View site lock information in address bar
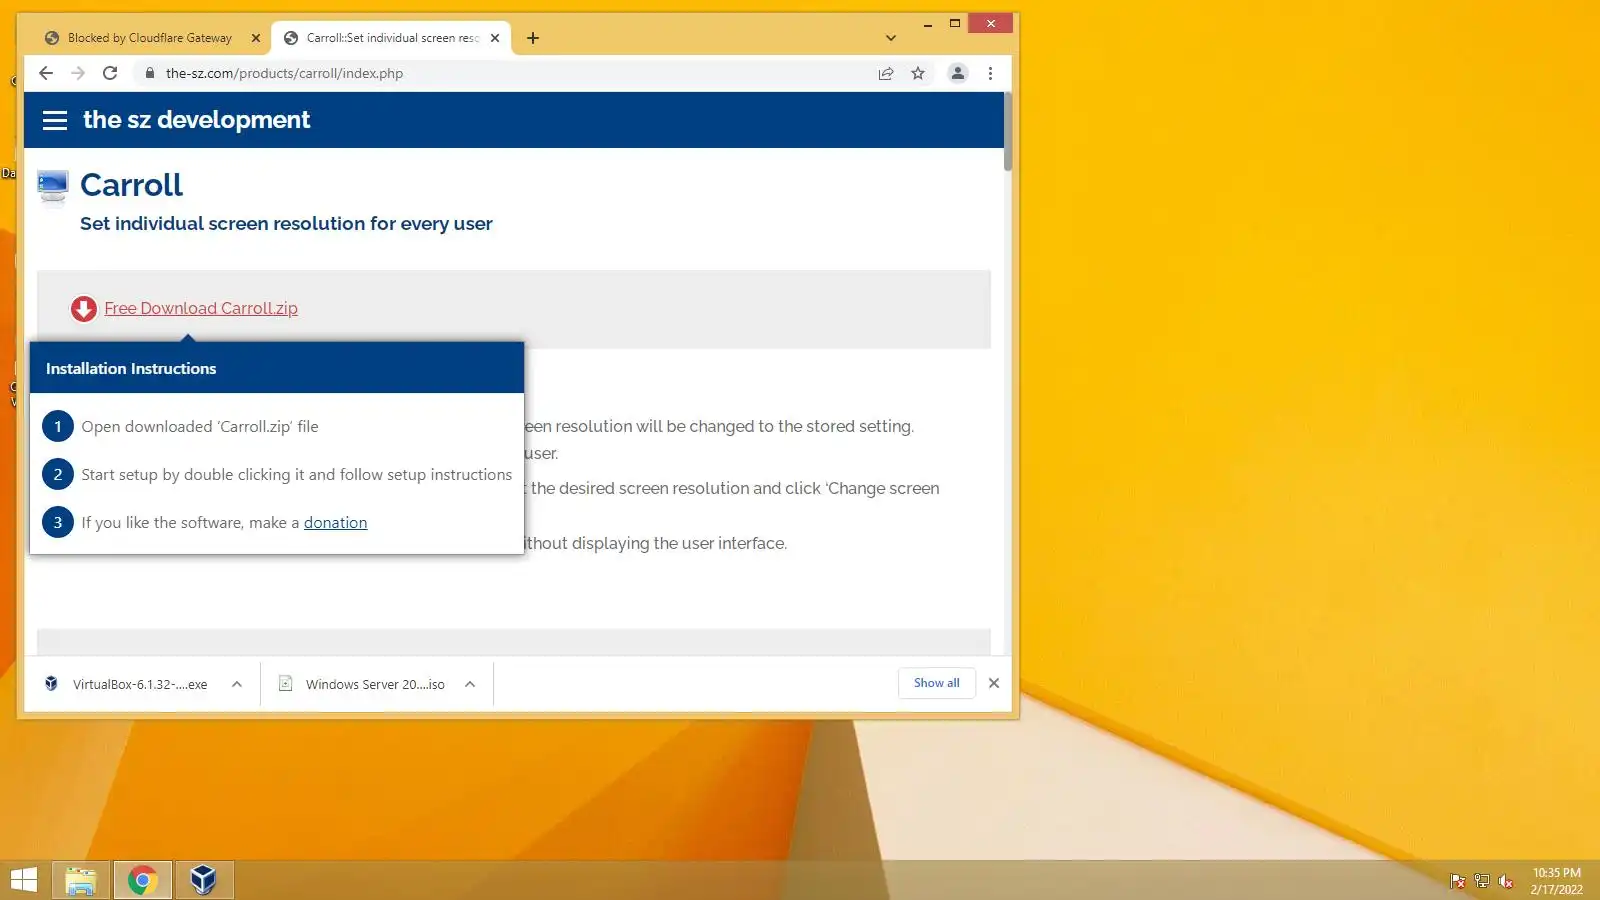 [x=150, y=73]
